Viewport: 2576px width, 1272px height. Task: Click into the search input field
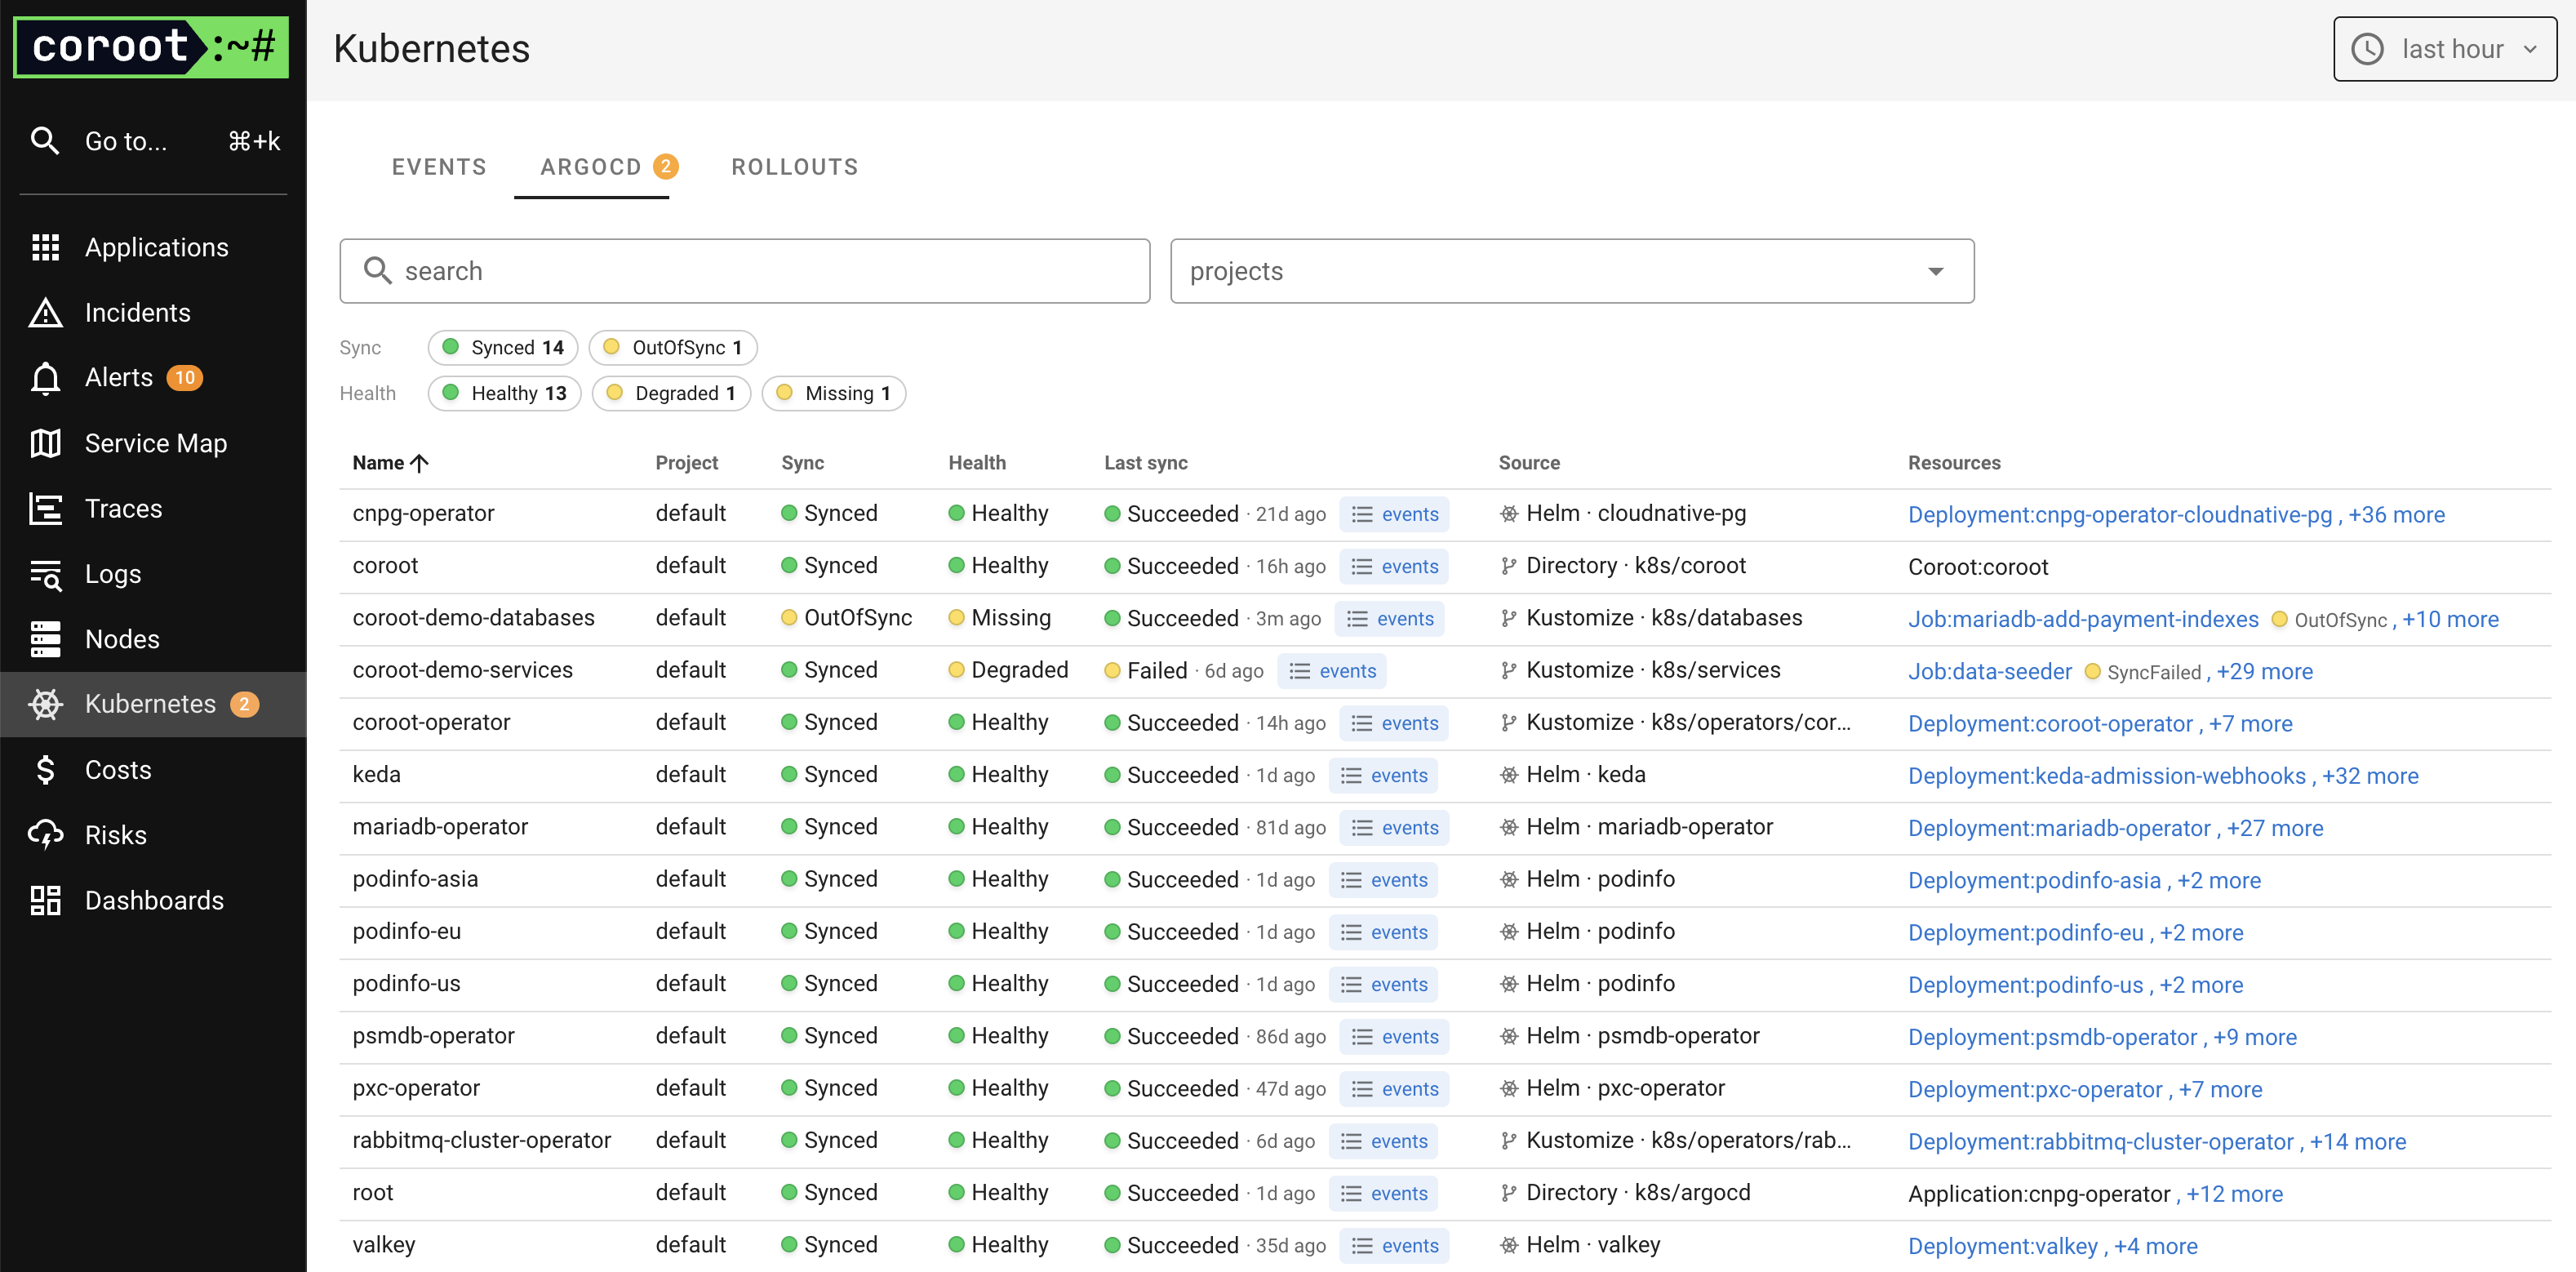(x=745, y=271)
